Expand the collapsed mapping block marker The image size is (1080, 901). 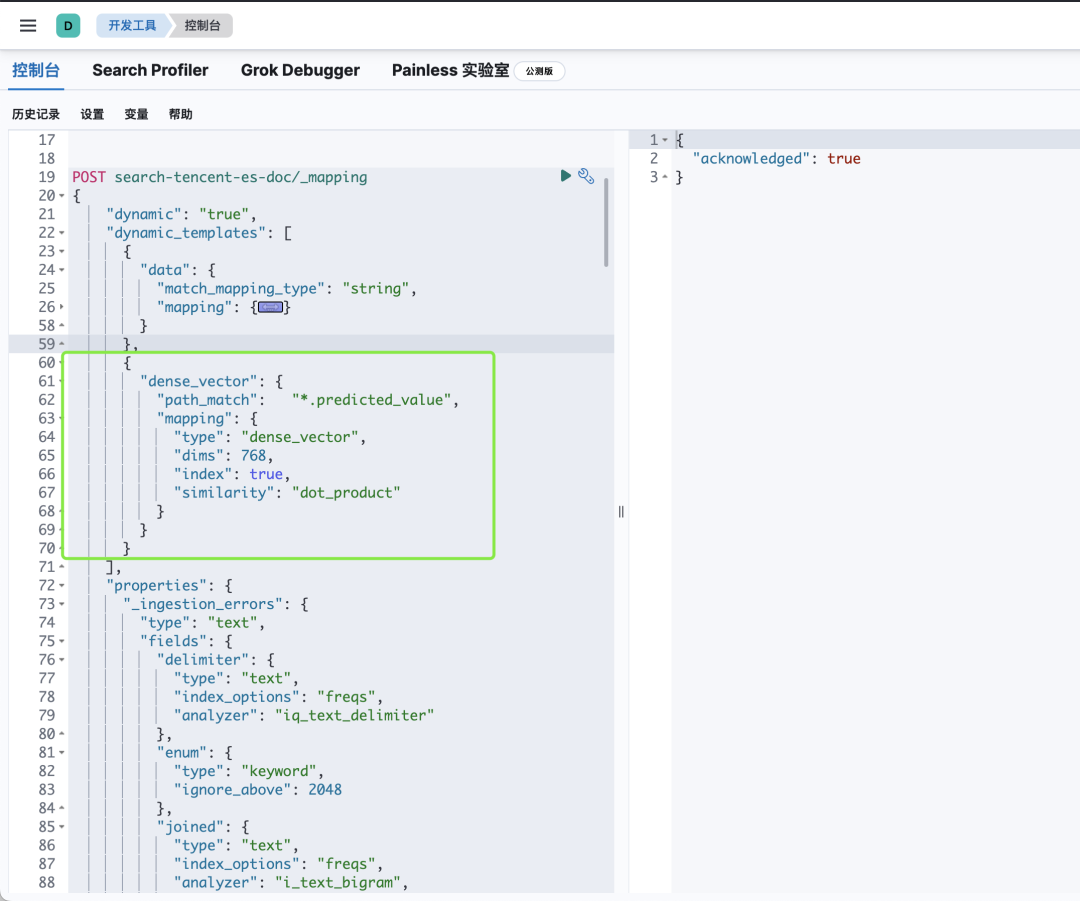[270, 308]
